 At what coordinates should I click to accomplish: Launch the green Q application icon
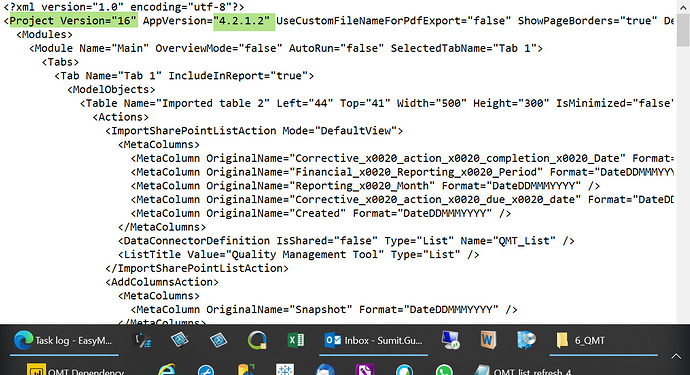pyautogui.click(x=257, y=341)
